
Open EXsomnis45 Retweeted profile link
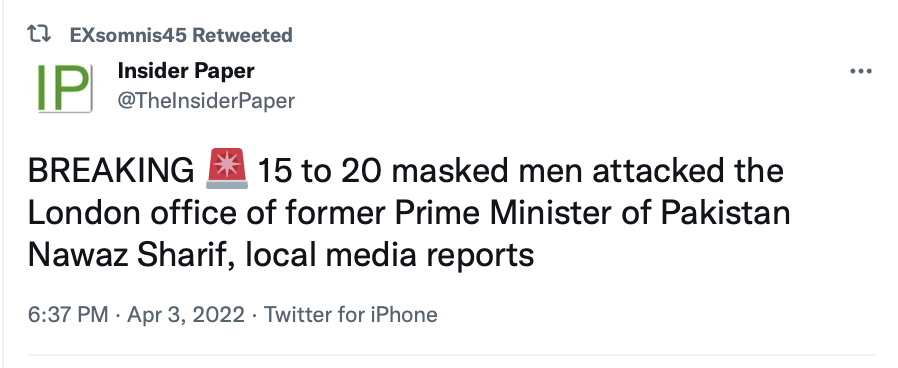pos(181,35)
